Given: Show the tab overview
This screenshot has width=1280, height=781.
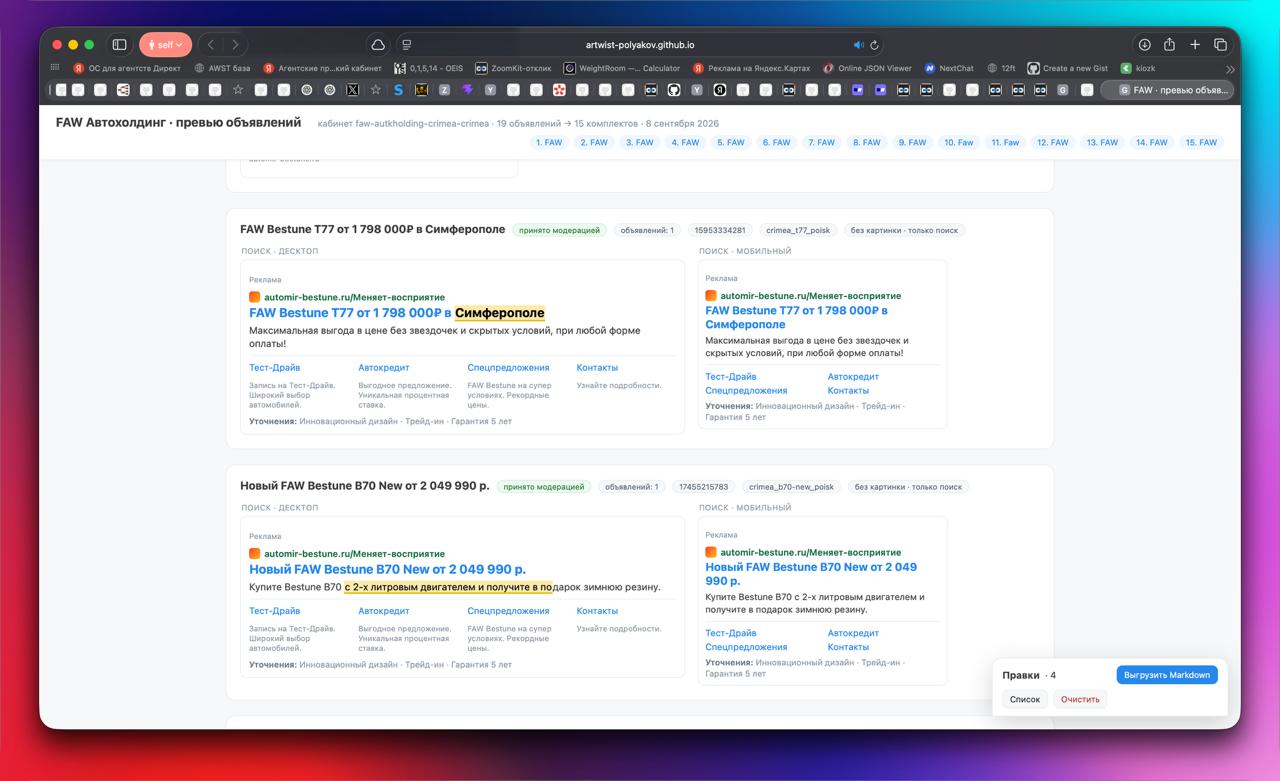Looking at the screenshot, I should pyautogui.click(x=1220, y=45).
